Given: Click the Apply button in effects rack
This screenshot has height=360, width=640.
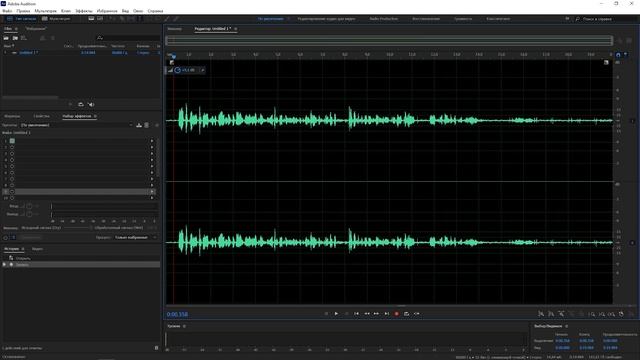Looking at the screenshot, I should (x=31, y=238).
